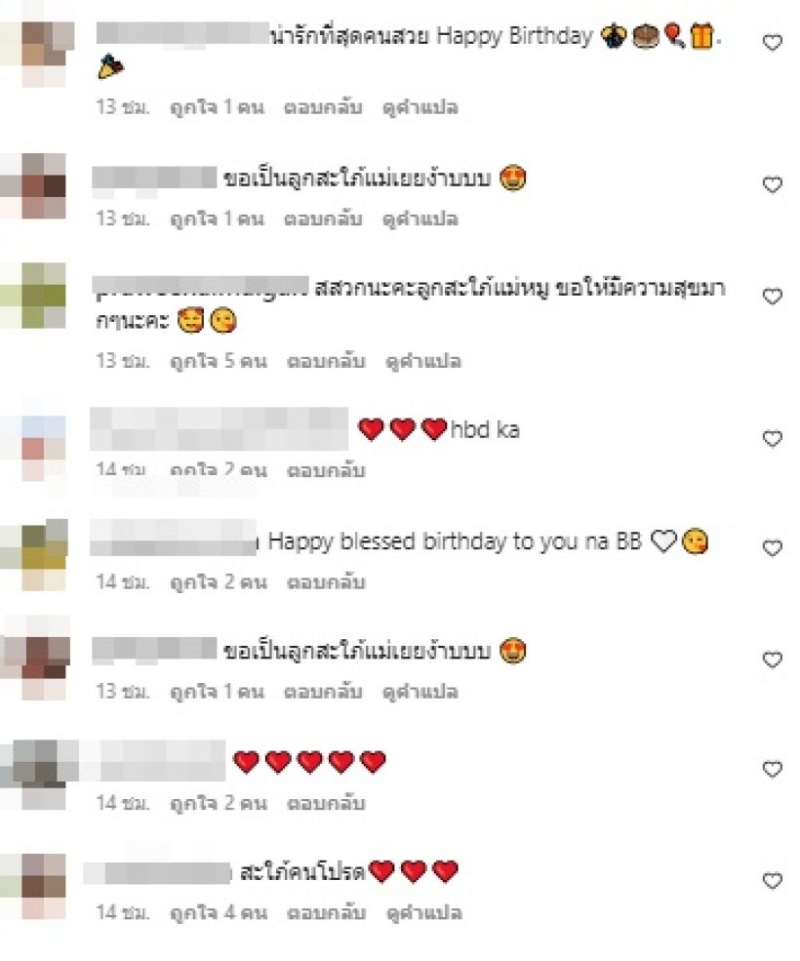Viewport: 800px width, 961px height.
Task: Open avatar of the hbd ka commenter
Action: click(44, 448)
